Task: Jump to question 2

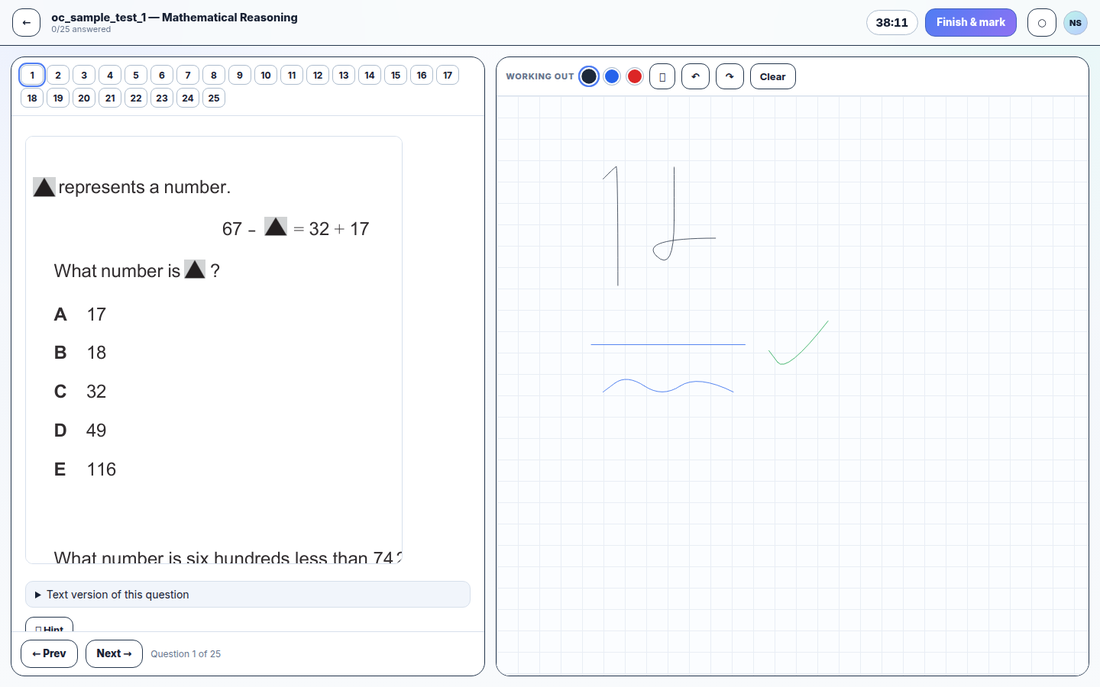Action: click(x=58, y=75)
